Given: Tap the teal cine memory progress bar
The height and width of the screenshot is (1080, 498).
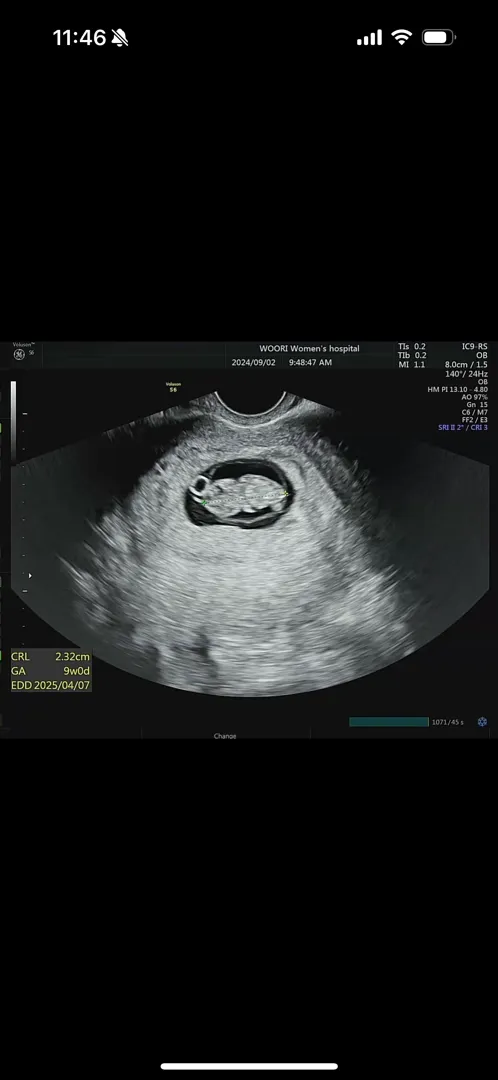Looking at the screenshot, I should [x=388, y=722].
